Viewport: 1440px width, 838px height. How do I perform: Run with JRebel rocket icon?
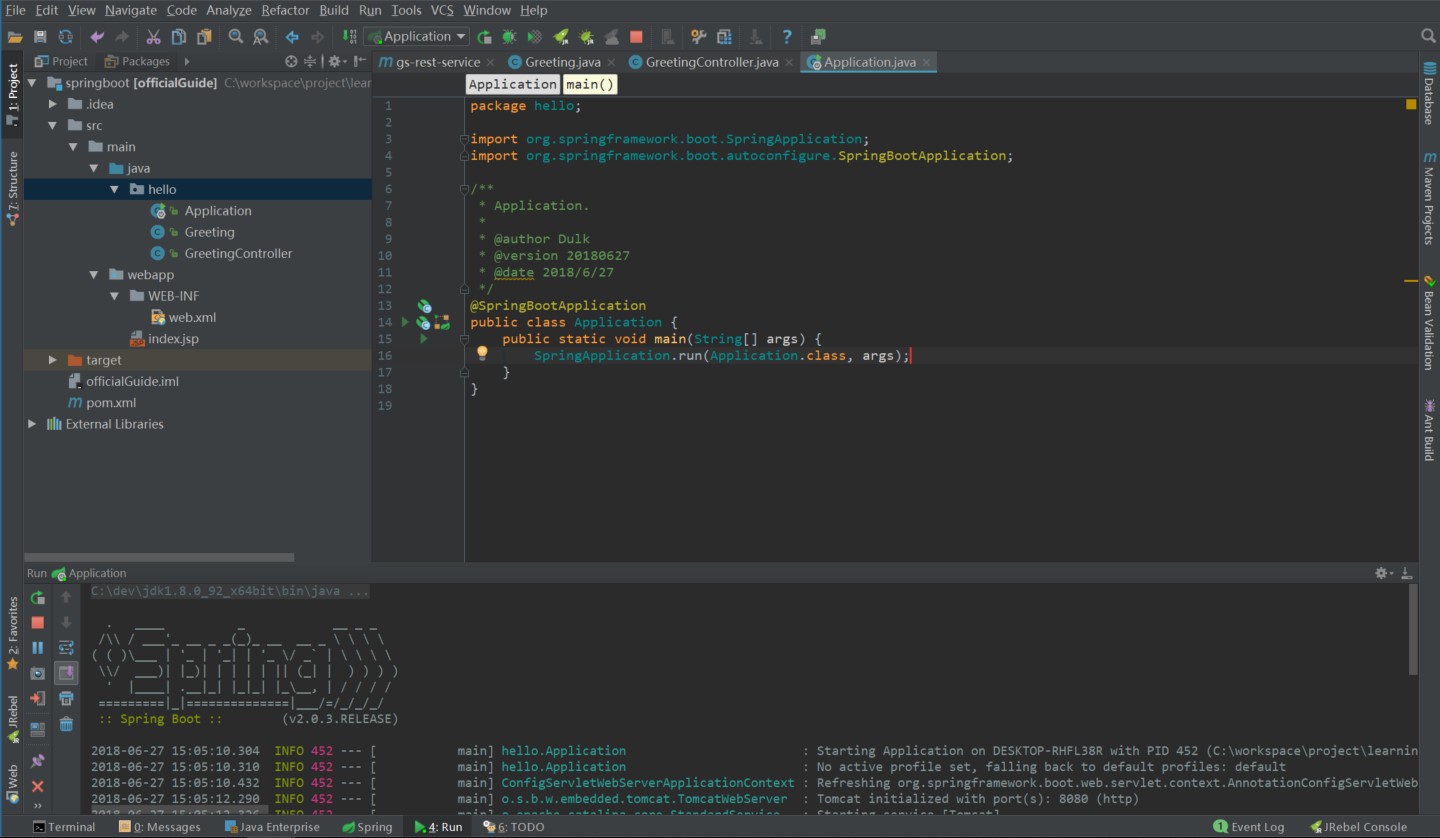pyautogui.click(x=560, y=37)
